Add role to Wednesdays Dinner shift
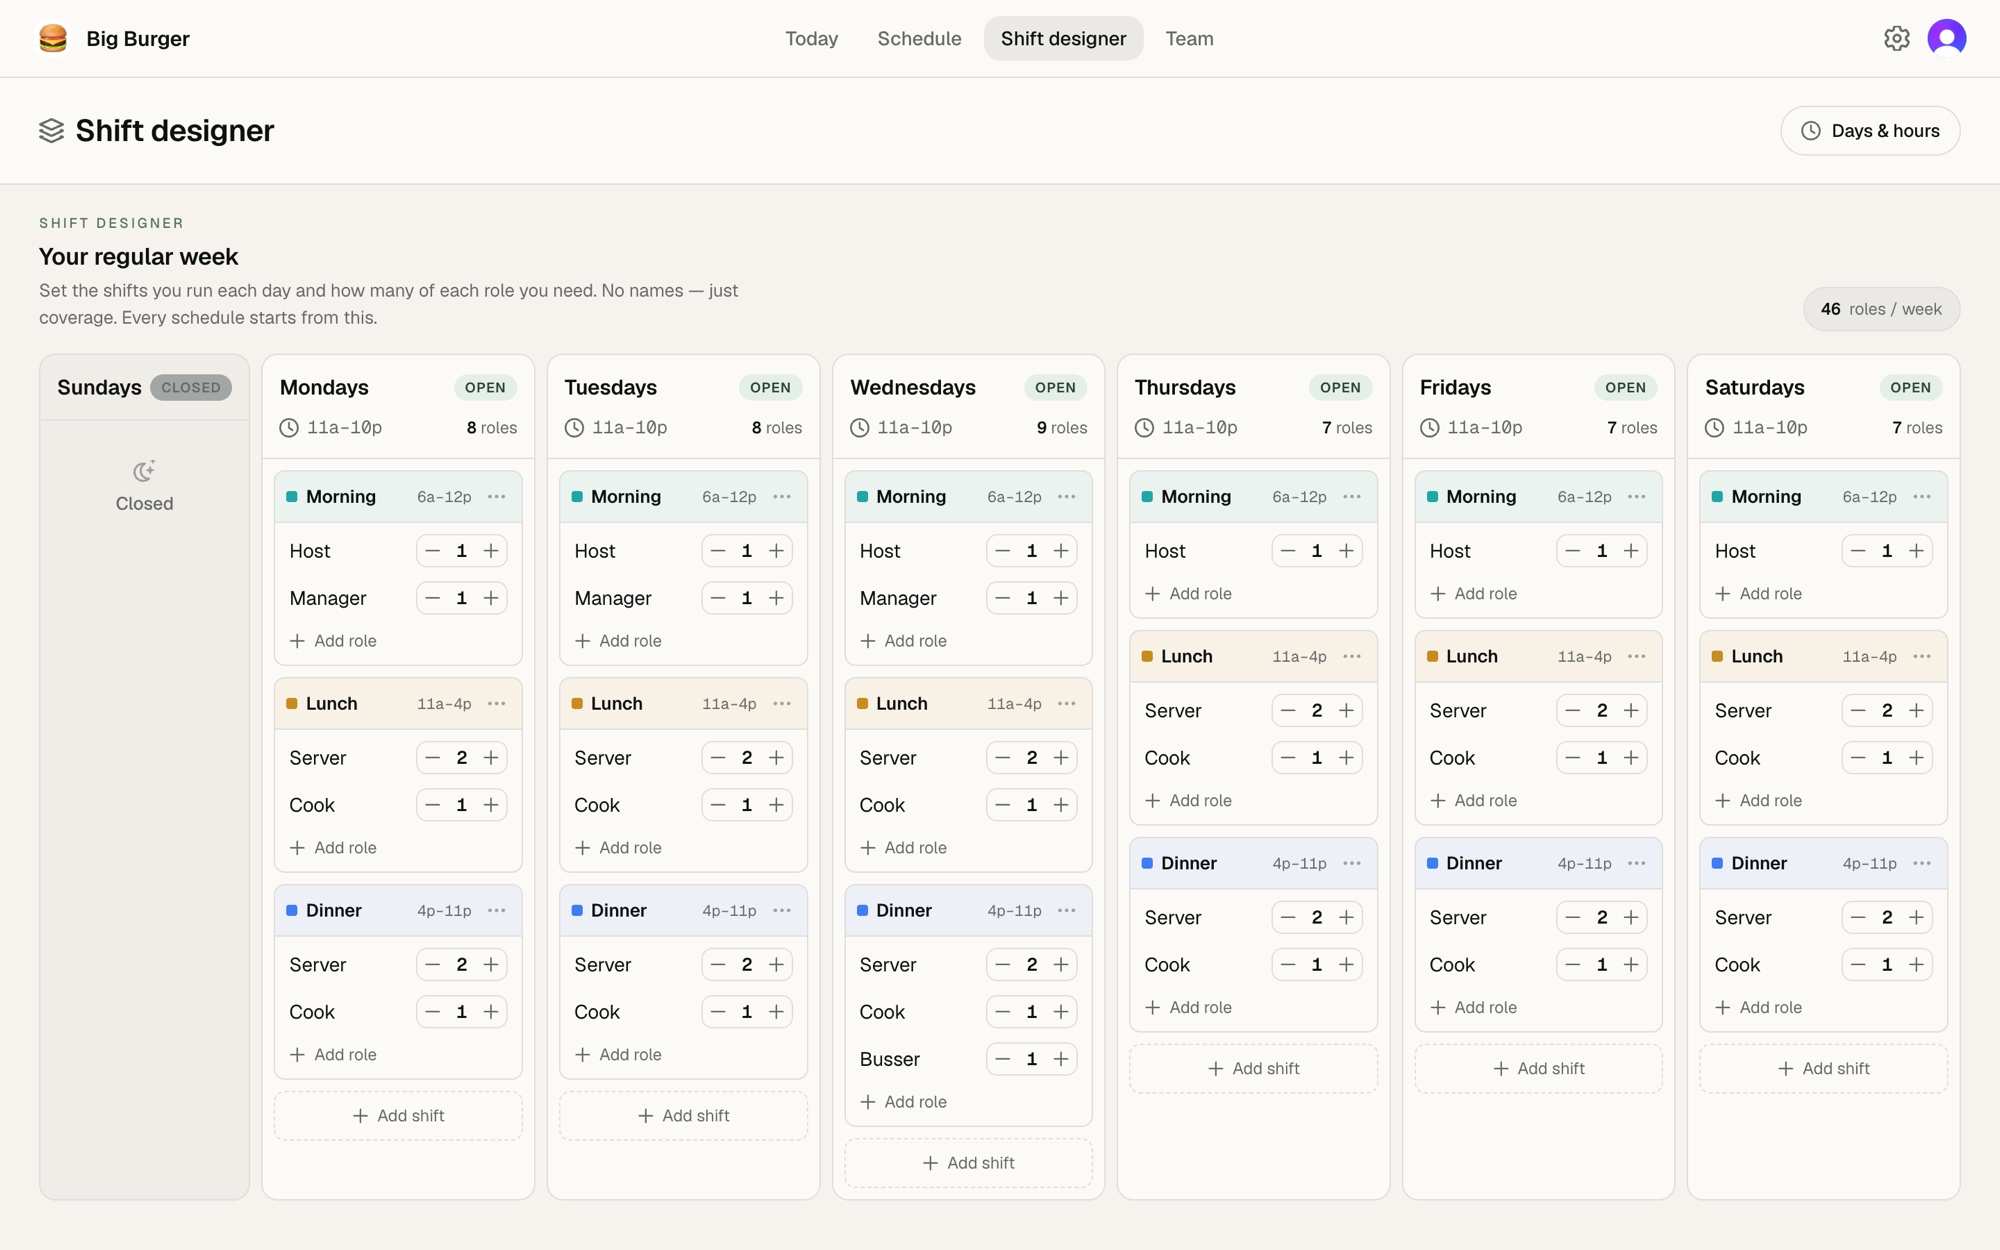Image resolution: width=2000 pixels, height=1250 pixels. (x=903, y=1102)
